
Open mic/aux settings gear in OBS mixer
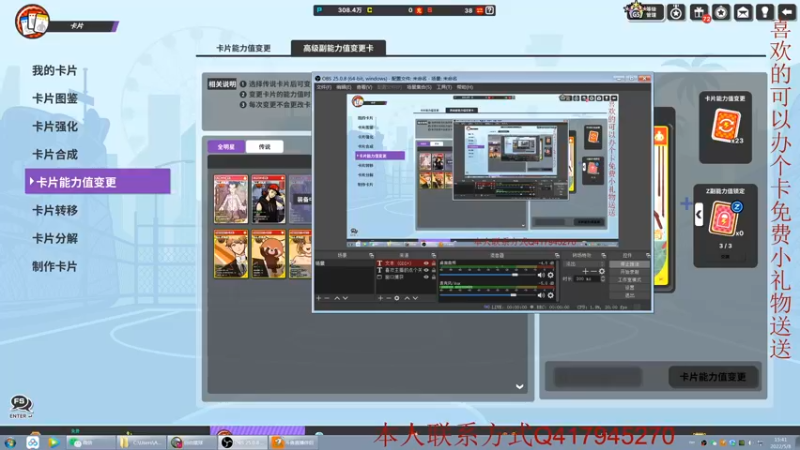[x=550, y=295]
